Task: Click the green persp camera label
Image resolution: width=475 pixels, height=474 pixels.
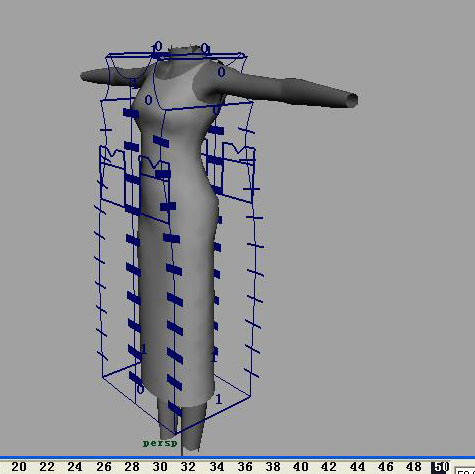Action: coord(160,443)
